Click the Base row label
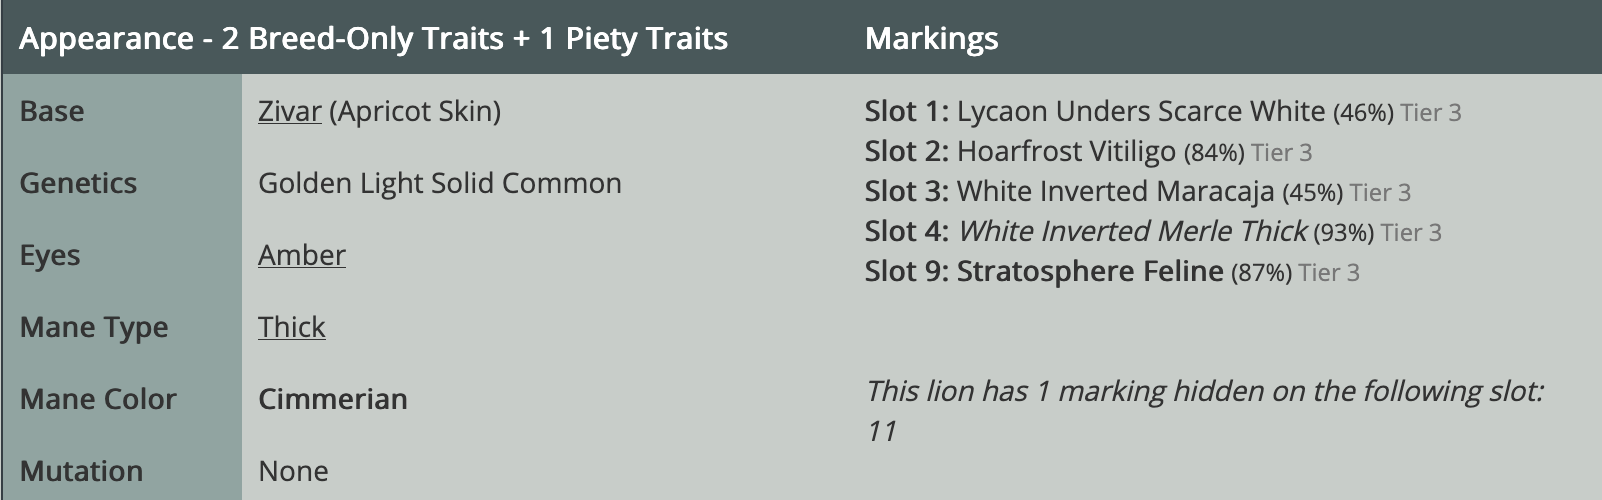The image size is (1602, 500). (x=52, y=111)
